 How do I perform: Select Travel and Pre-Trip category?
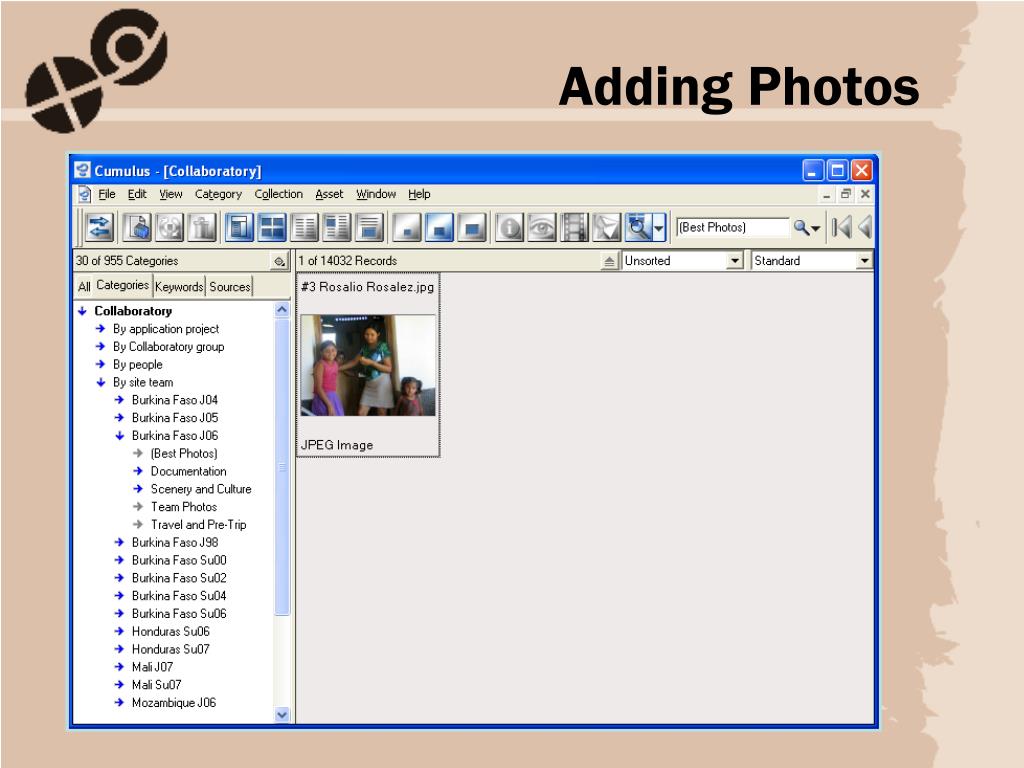click(199, 524)
